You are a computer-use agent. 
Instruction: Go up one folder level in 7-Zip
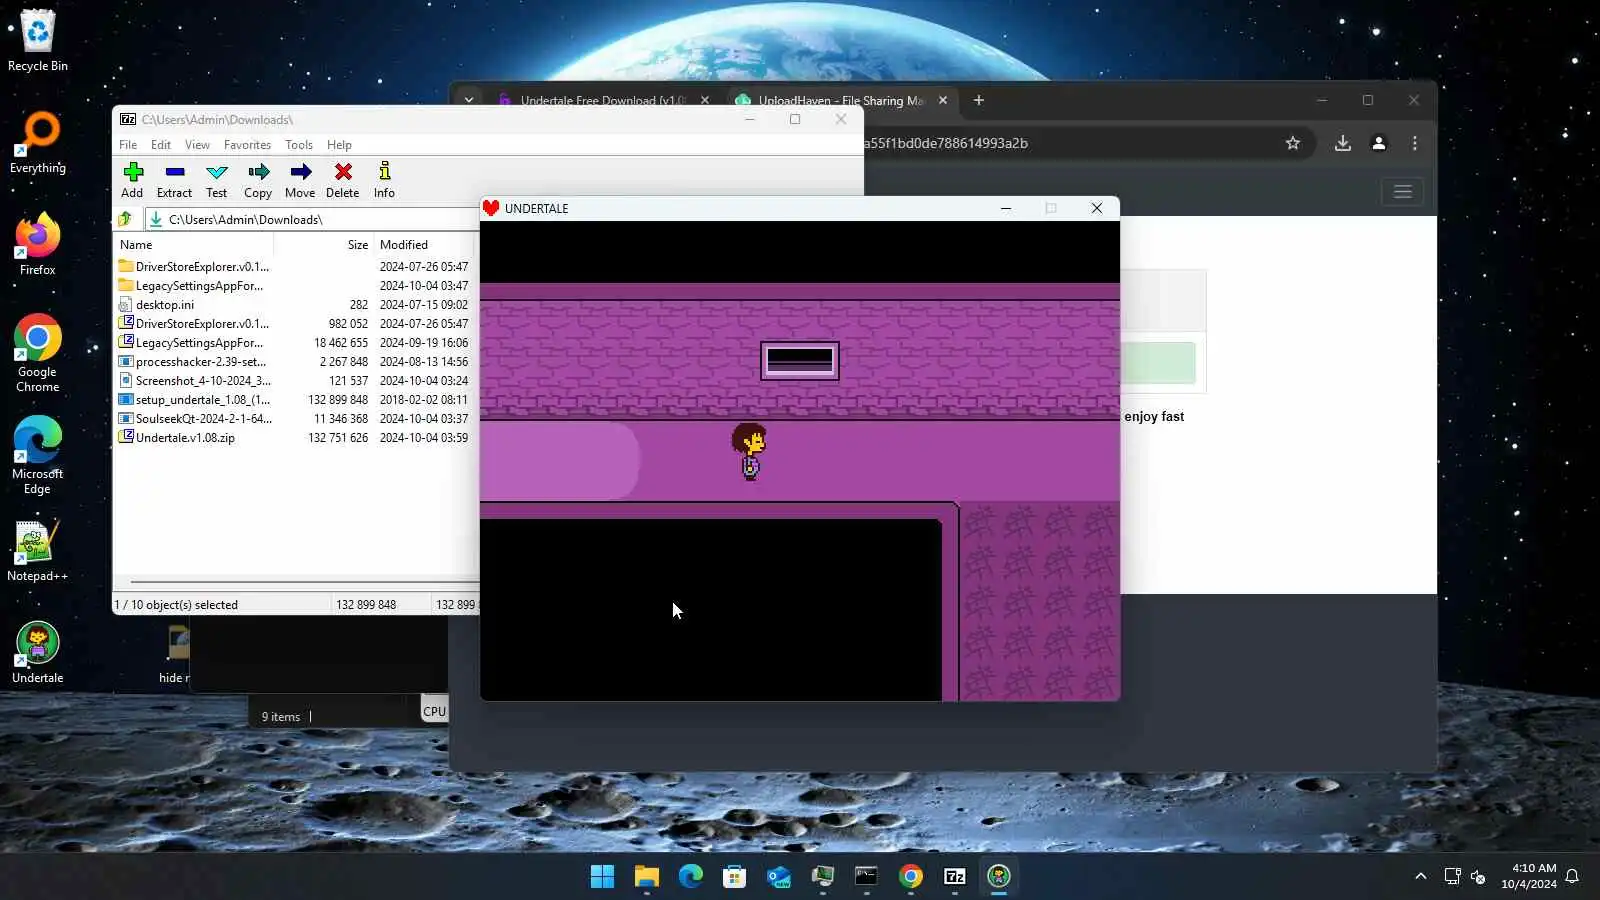pos(125,219)
